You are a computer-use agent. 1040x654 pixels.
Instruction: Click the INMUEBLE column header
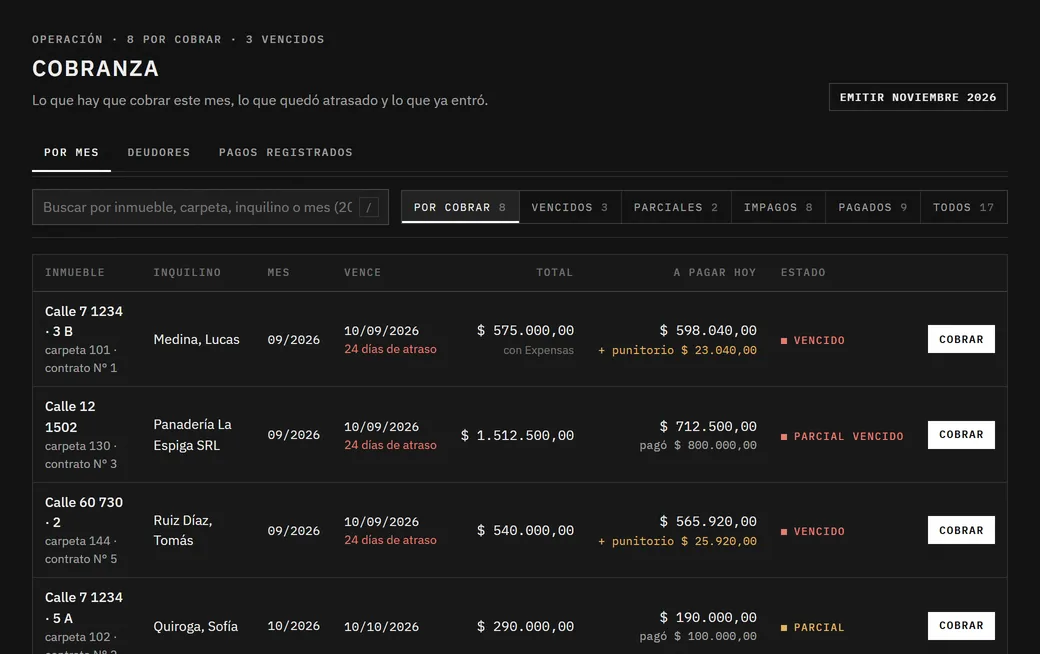click(x=75, y=273)
